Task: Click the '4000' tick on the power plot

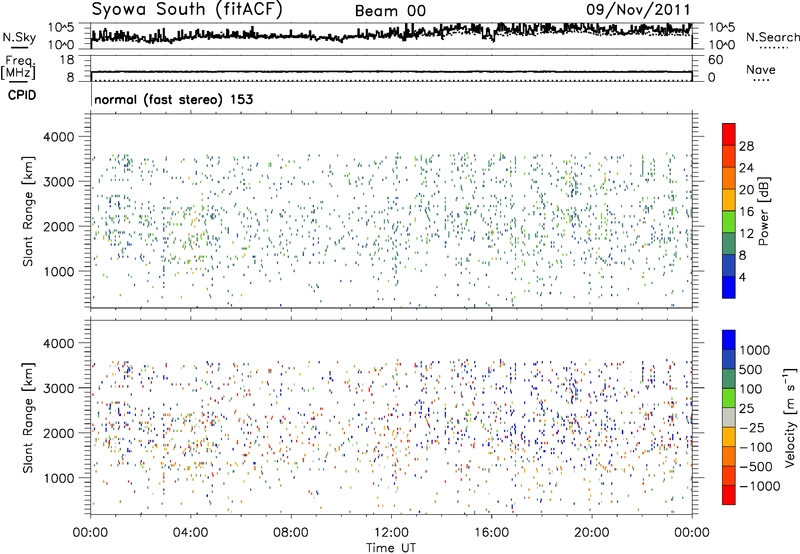Action: [x=59, y=137]
